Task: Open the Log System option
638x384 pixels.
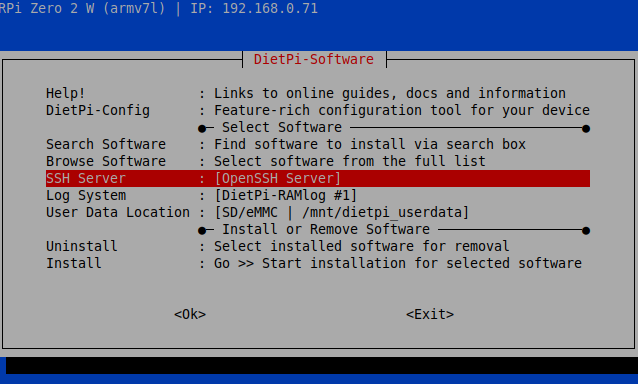Action: pyautogui.click(x=318, y=196)
